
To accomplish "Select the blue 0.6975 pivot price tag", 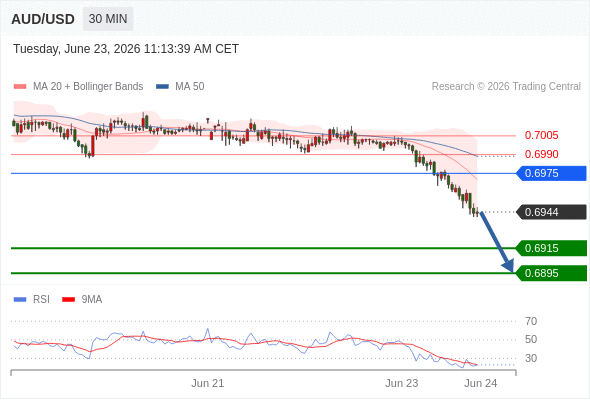I will click(x=551, y=173).
